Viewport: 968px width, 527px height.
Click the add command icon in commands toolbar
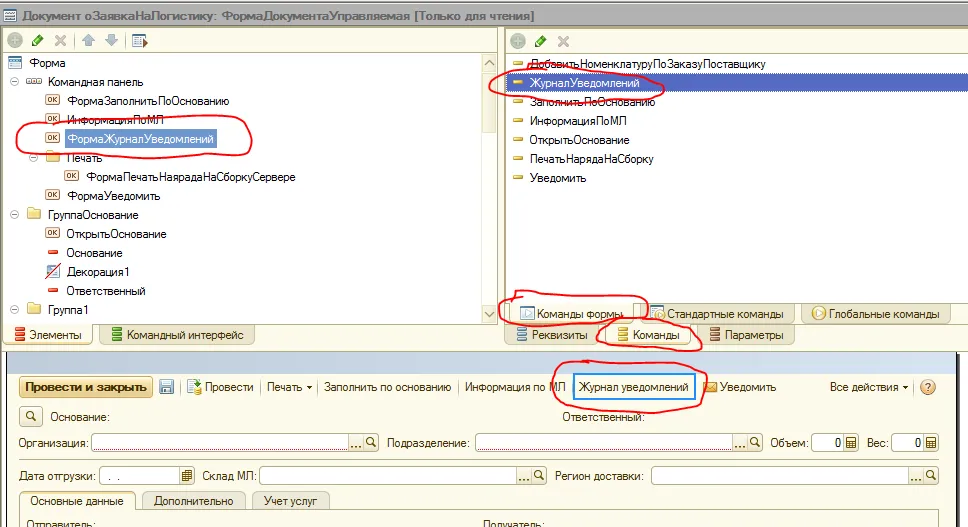[518, 41]
